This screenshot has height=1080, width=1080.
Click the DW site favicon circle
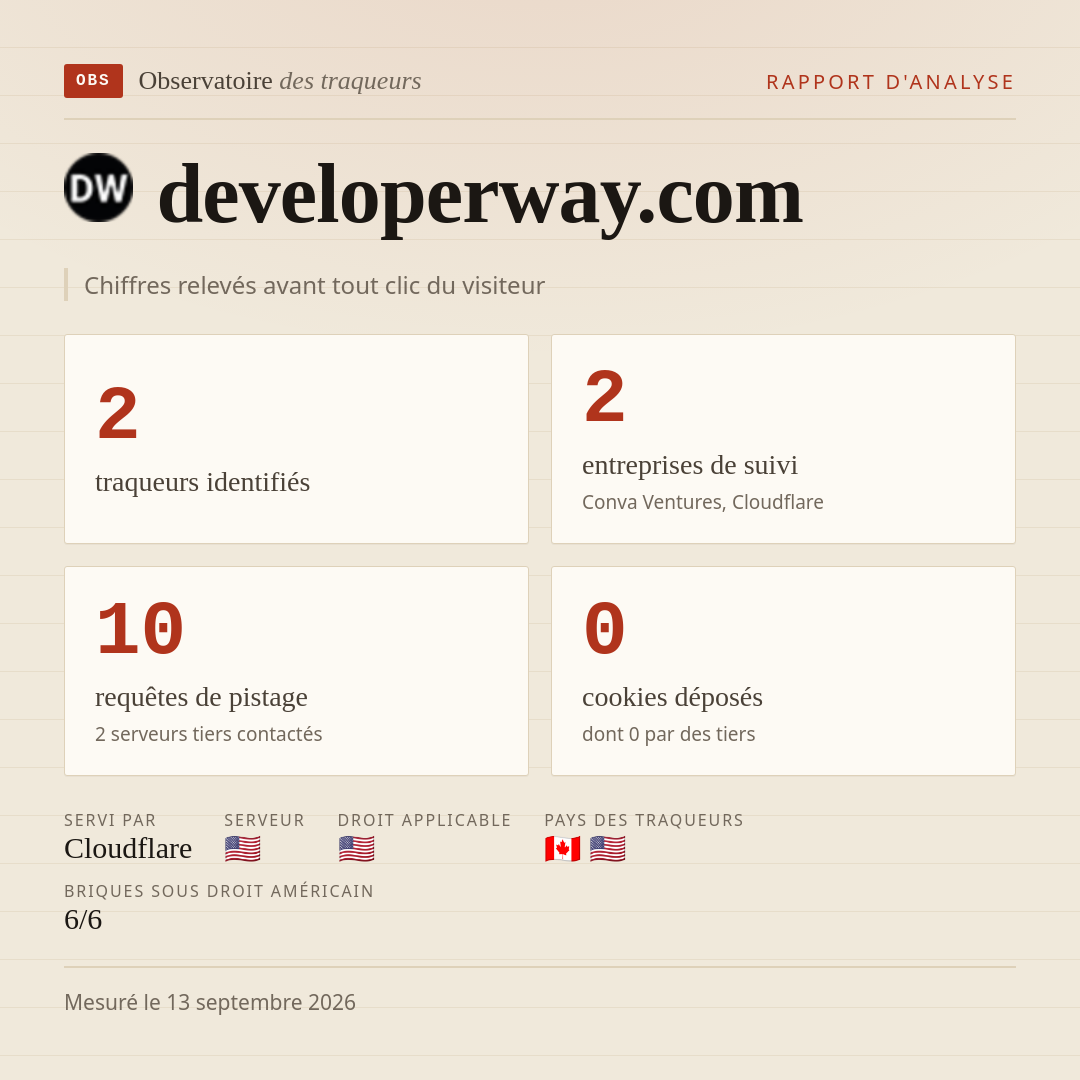[98, 187]
